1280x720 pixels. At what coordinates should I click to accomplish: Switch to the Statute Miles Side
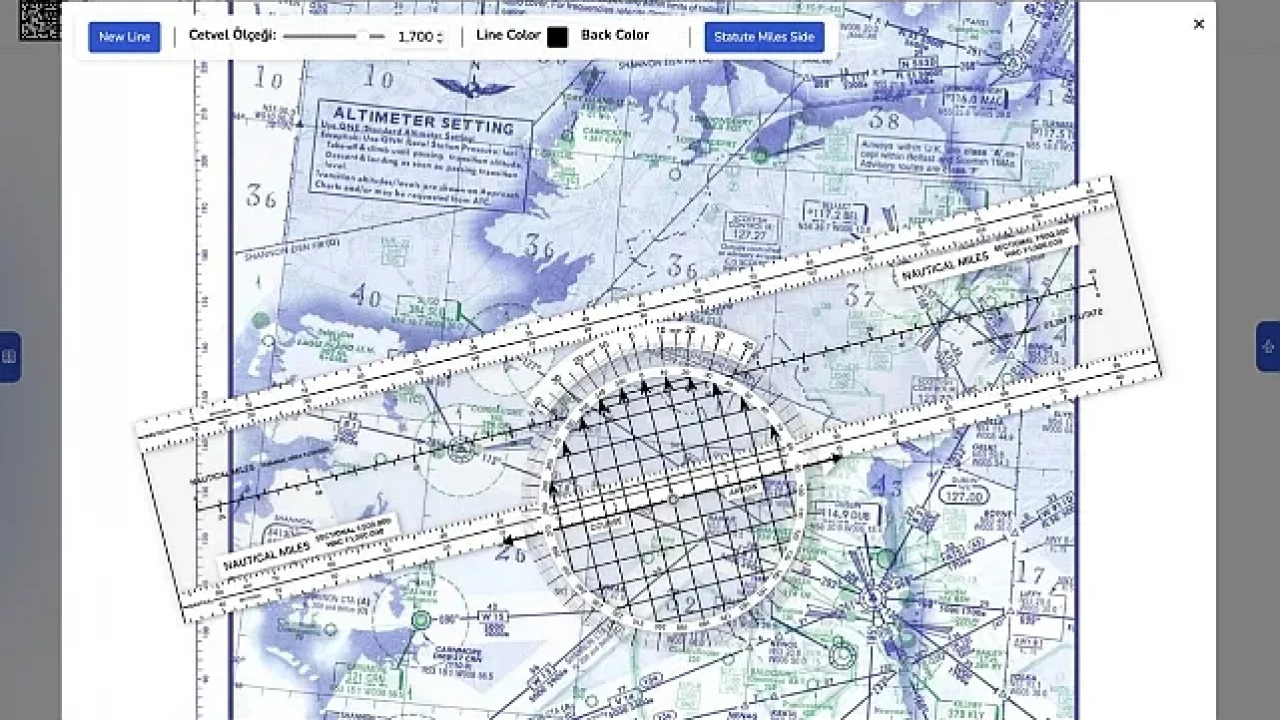click(x=764, y=37)
